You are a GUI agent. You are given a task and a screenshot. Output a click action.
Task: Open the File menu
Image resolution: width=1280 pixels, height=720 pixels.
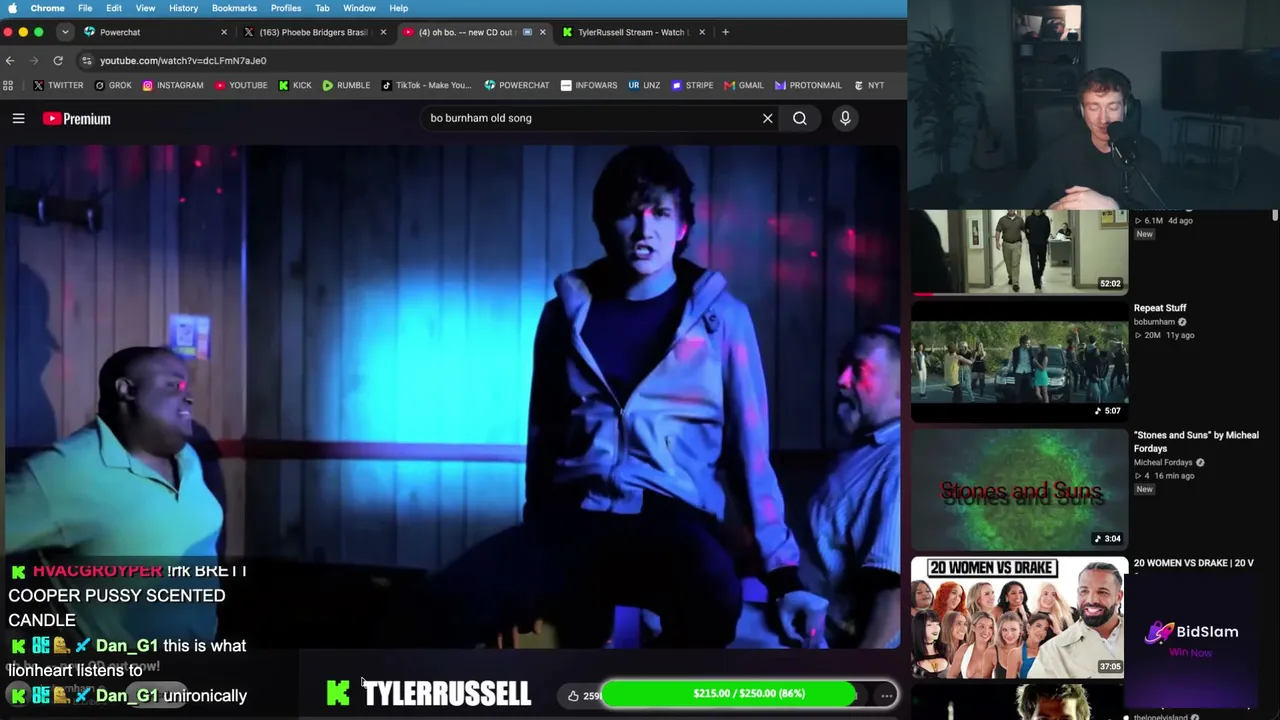(x=85, y=8)
